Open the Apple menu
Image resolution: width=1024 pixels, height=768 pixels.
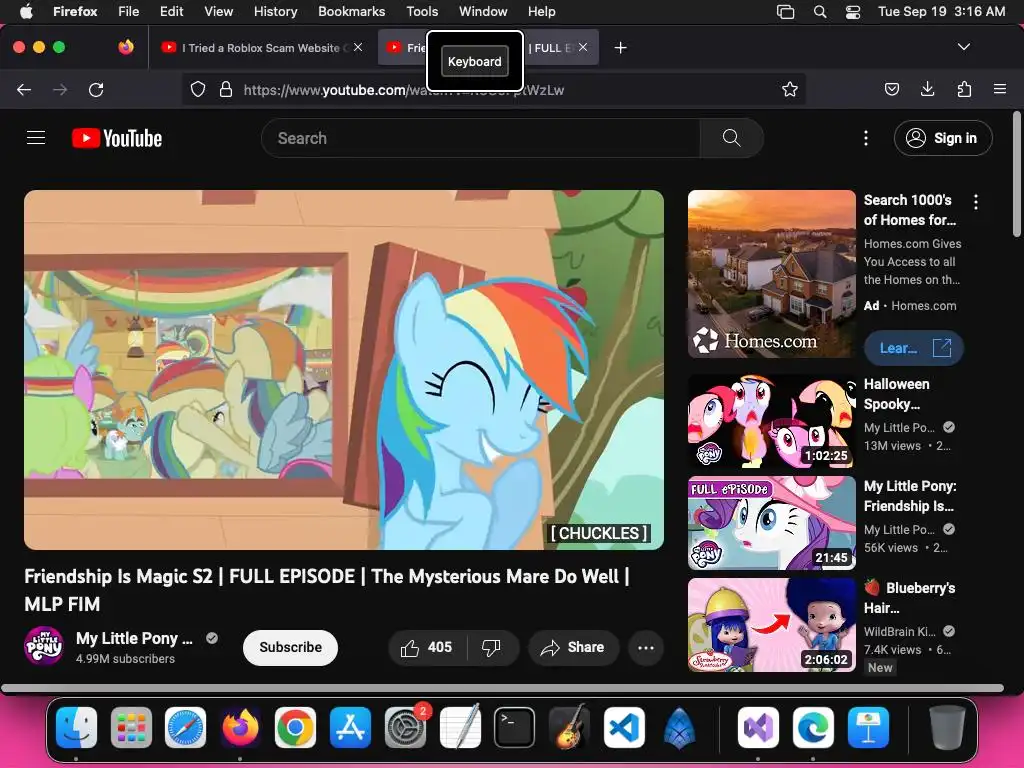[x=26, y=11]
